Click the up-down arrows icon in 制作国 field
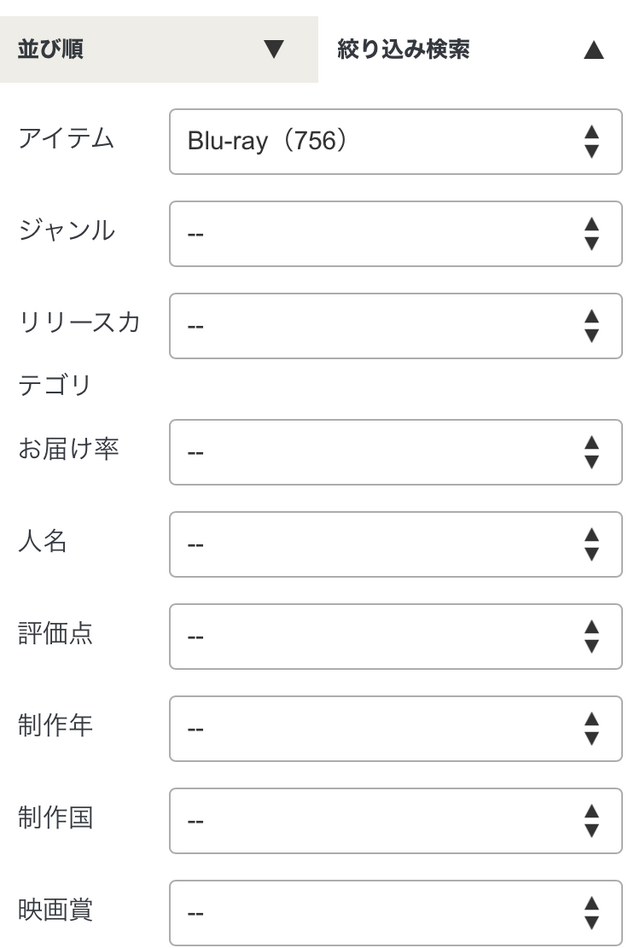The image size is (640, 948). [591, 820]
